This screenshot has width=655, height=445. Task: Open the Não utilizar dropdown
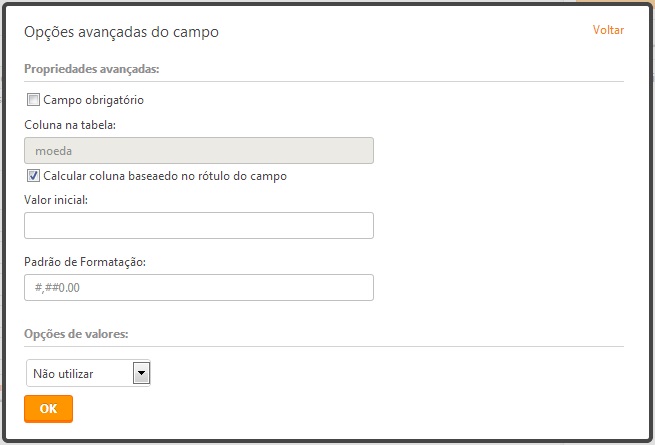[88, 373]
